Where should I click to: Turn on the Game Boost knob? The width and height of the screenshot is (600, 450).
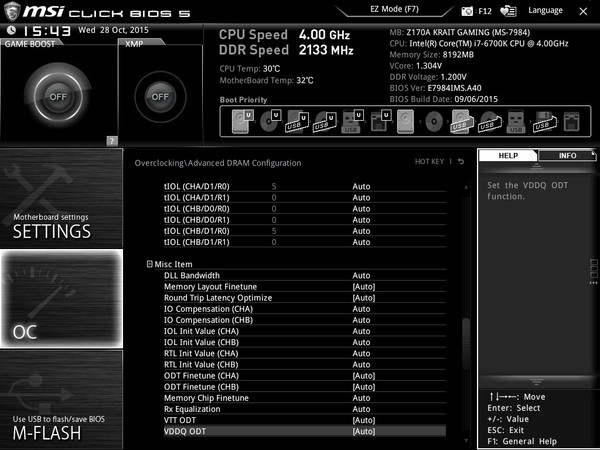click(58, 97)
